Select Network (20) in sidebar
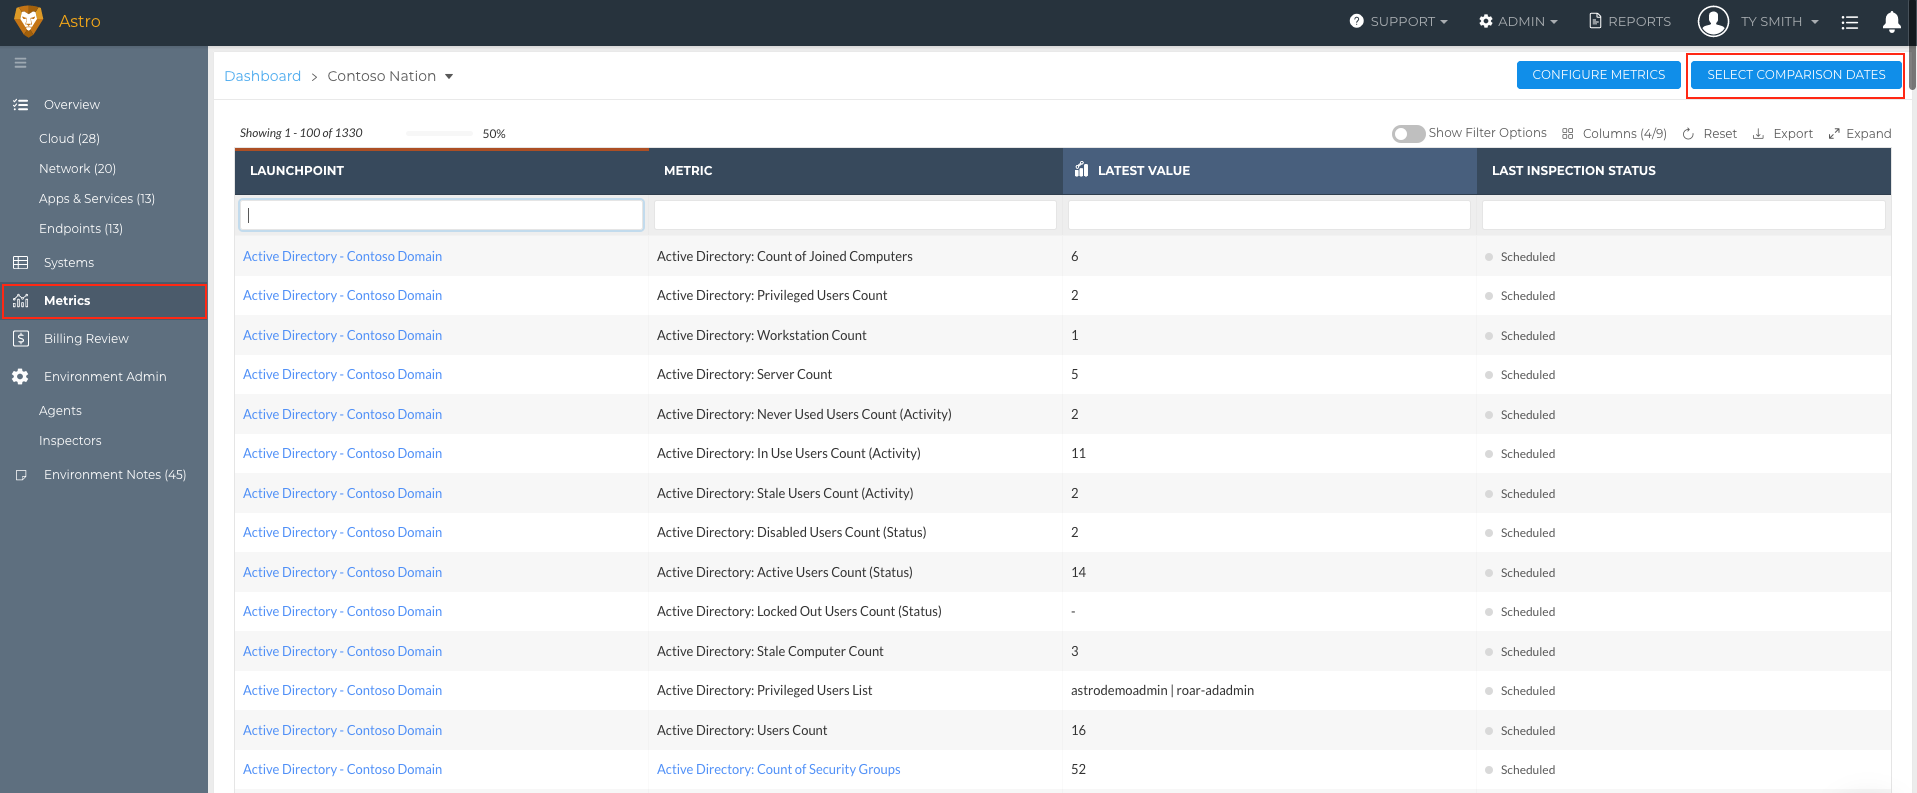 [x=77, y=169]
